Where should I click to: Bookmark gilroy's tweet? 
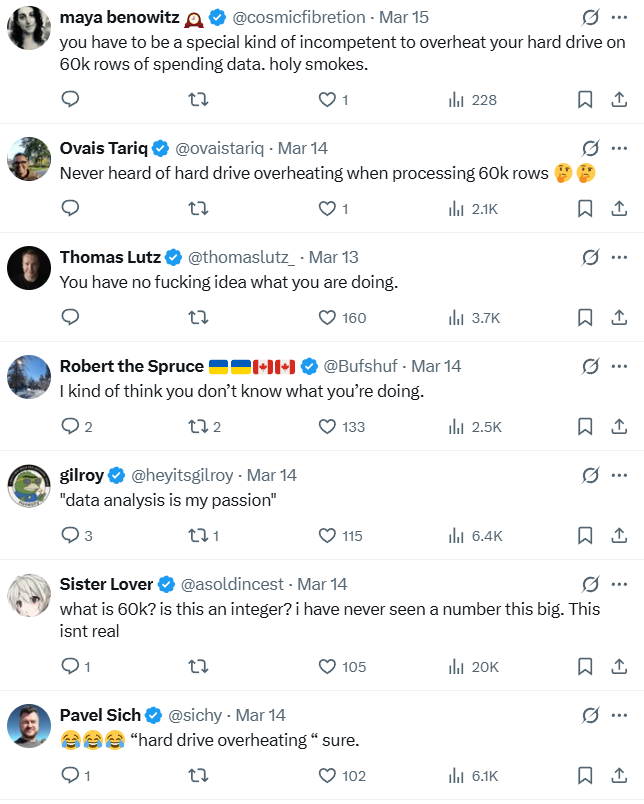coord(585,535)
